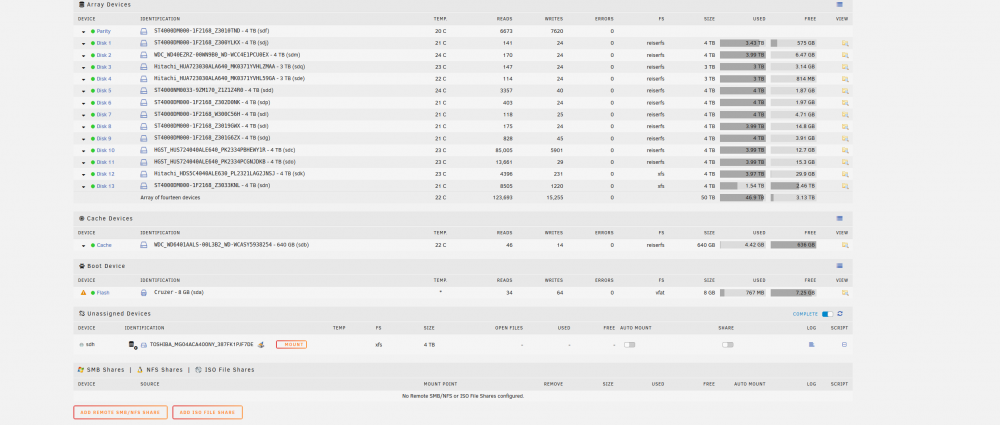Screen dimensions: 1000x425
Task: Expand the dropdown arrow beside Disk 6
Action: [84, 103]
